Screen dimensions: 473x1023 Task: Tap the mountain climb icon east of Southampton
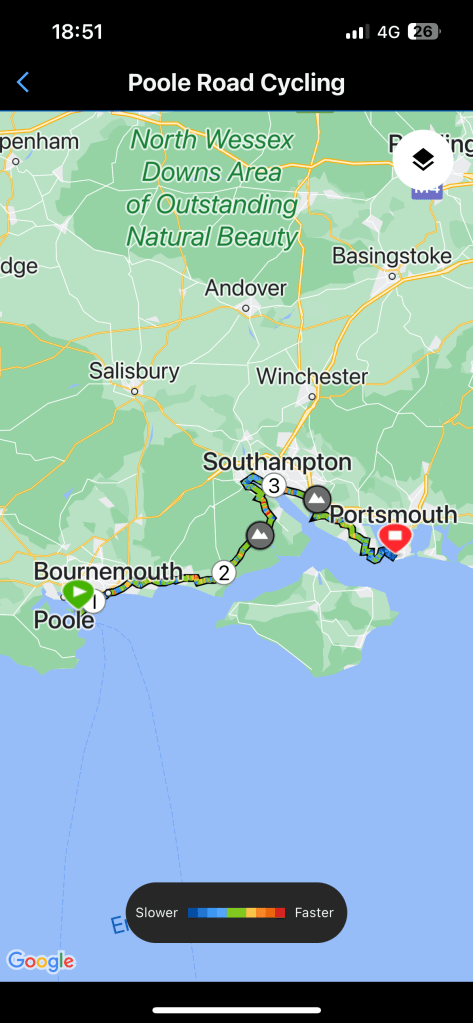pyautogui.click(x=317, y=500)
